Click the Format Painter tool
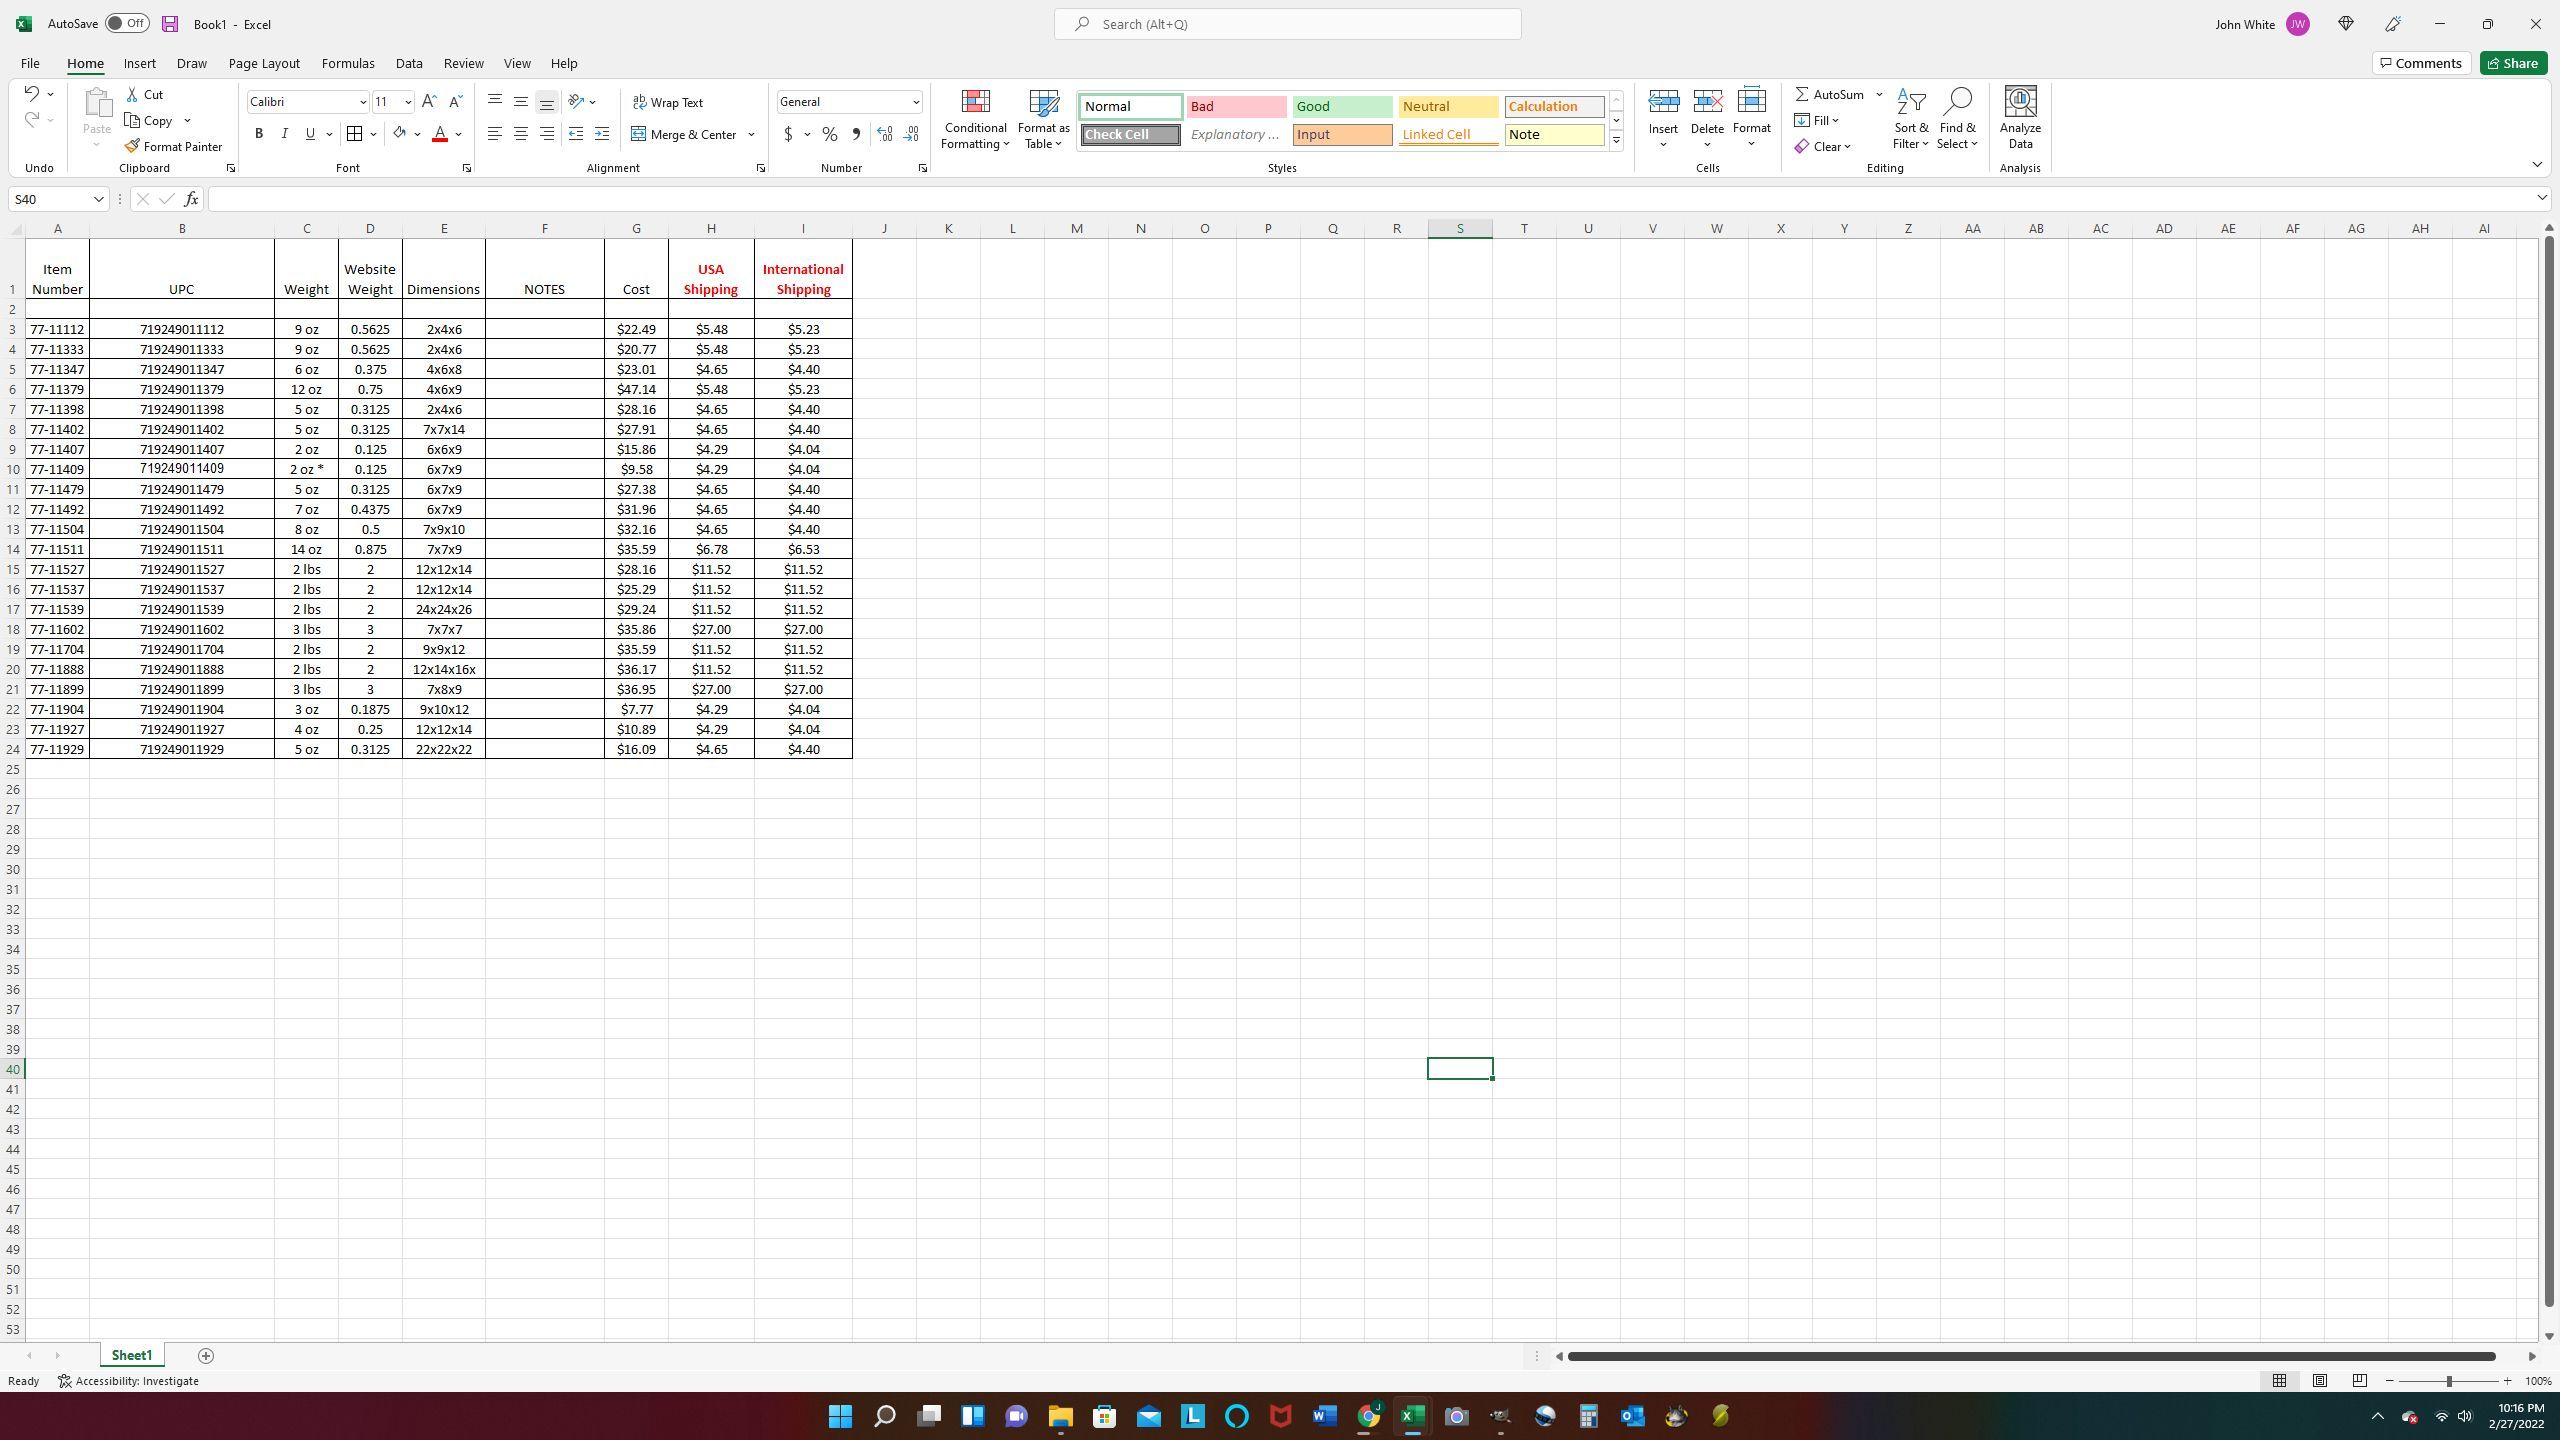Image resolution: width=2560 pixels, height=1440 pixels. pyautogui.click(x=174, y=146)
